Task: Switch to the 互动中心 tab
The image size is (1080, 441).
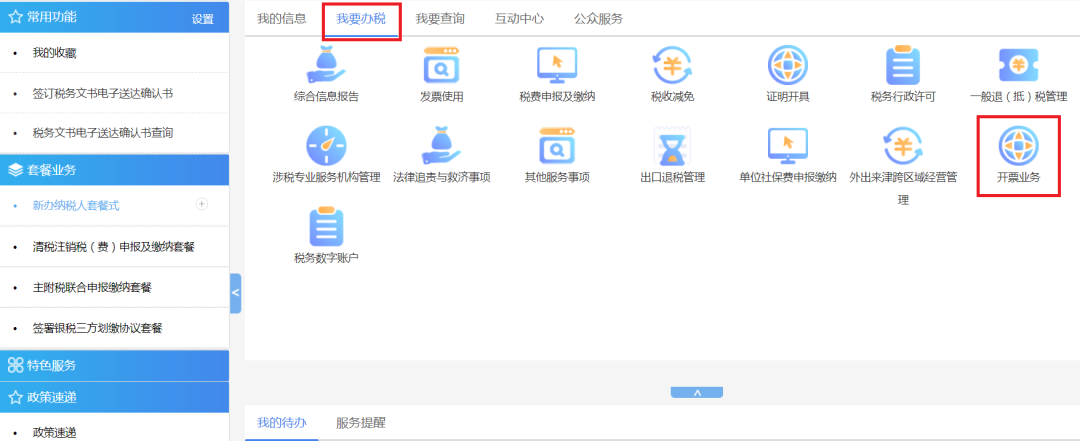Action: [x=520, y=18]
